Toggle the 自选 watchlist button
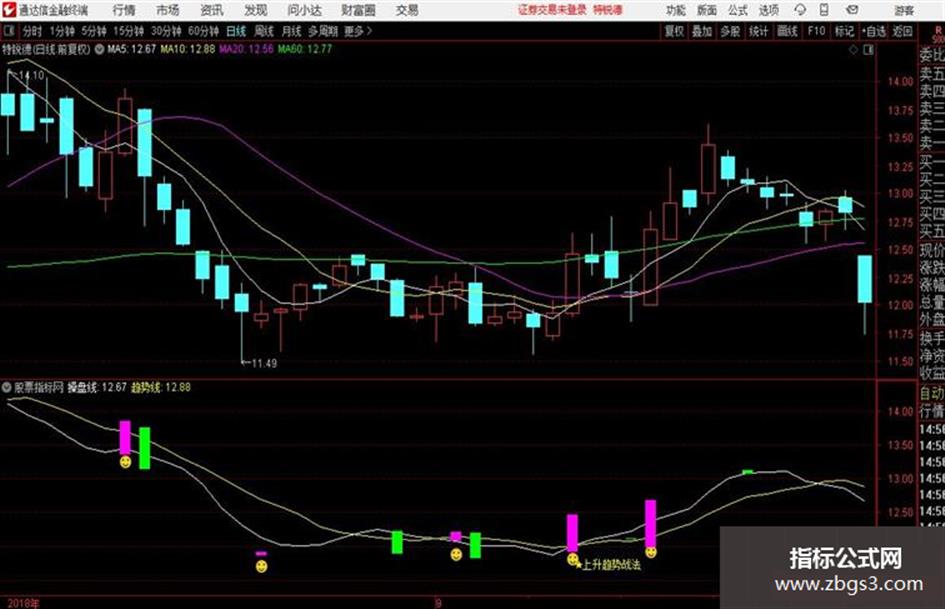This screenshot has width=945, height=609. (x=873, y=31)
